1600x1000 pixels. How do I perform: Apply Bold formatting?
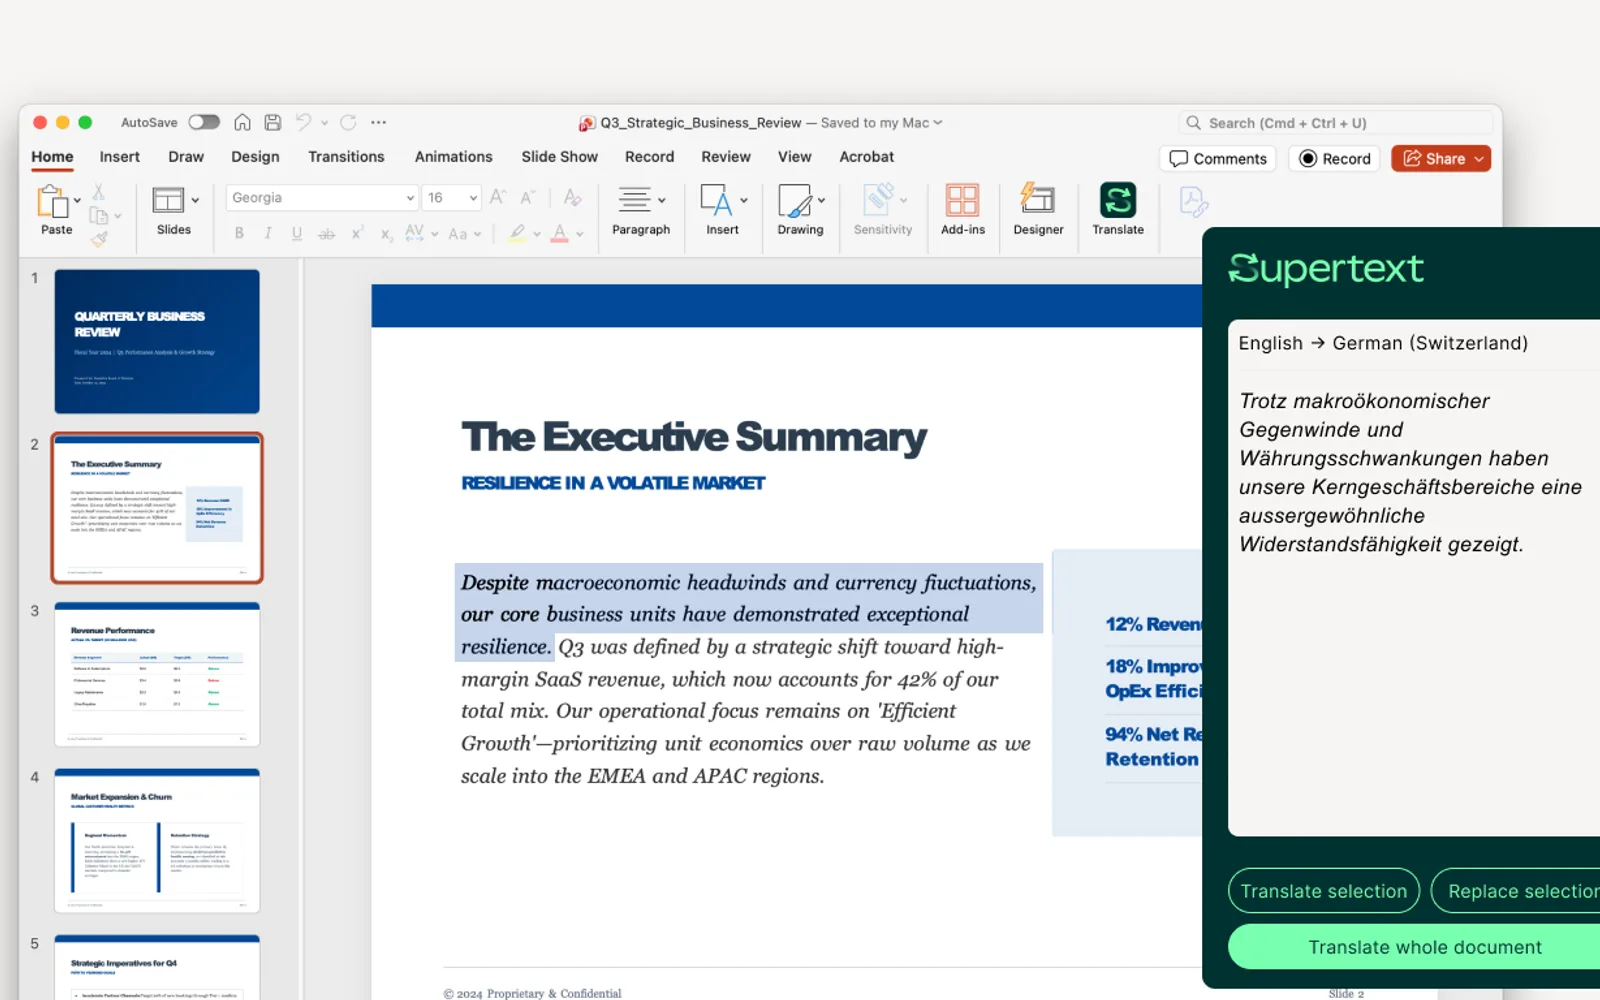pyautogui.click(x=239, y=233)
